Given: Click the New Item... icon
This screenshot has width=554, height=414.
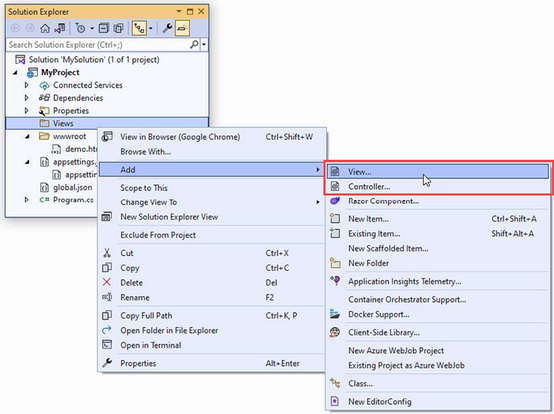Looking at the screenshot, I should 335,218.
